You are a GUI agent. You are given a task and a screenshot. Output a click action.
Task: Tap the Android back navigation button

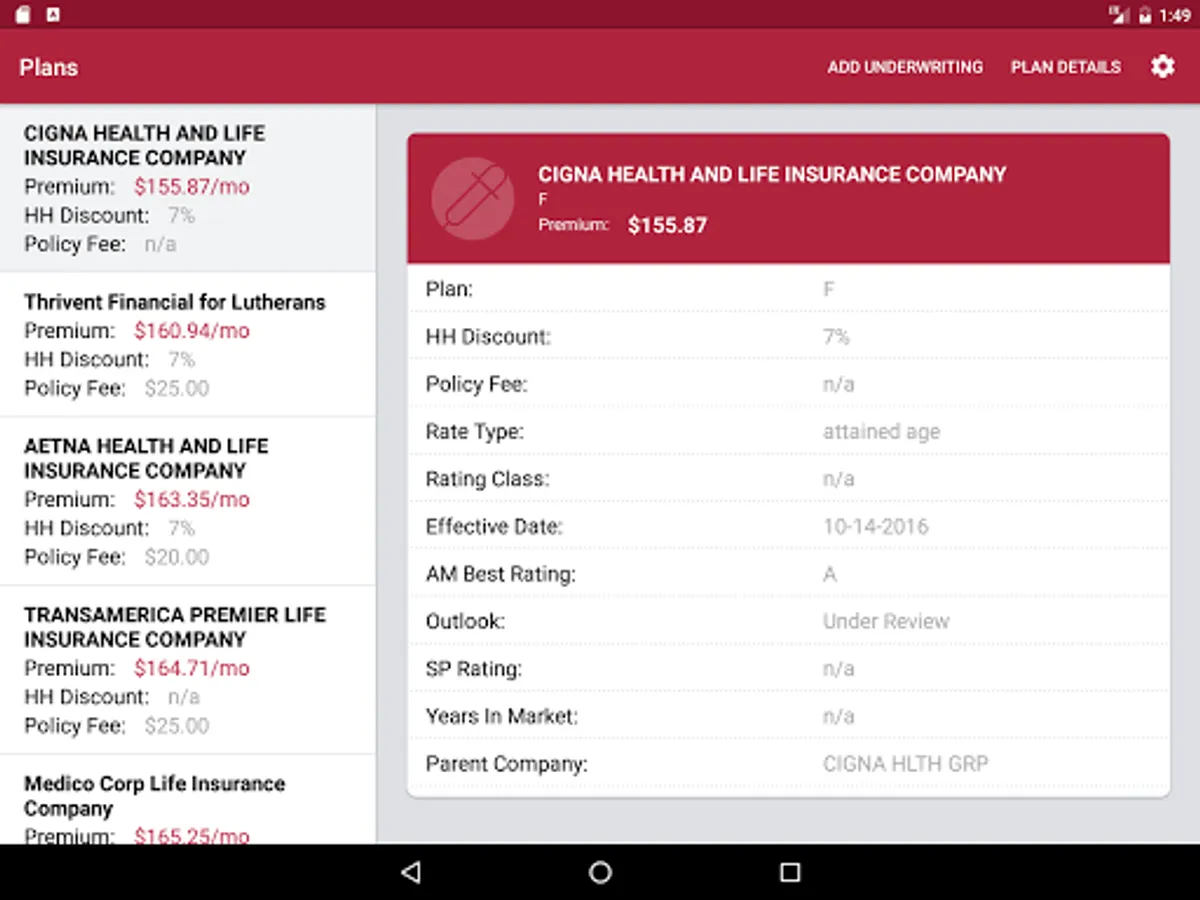pos(410,872)
